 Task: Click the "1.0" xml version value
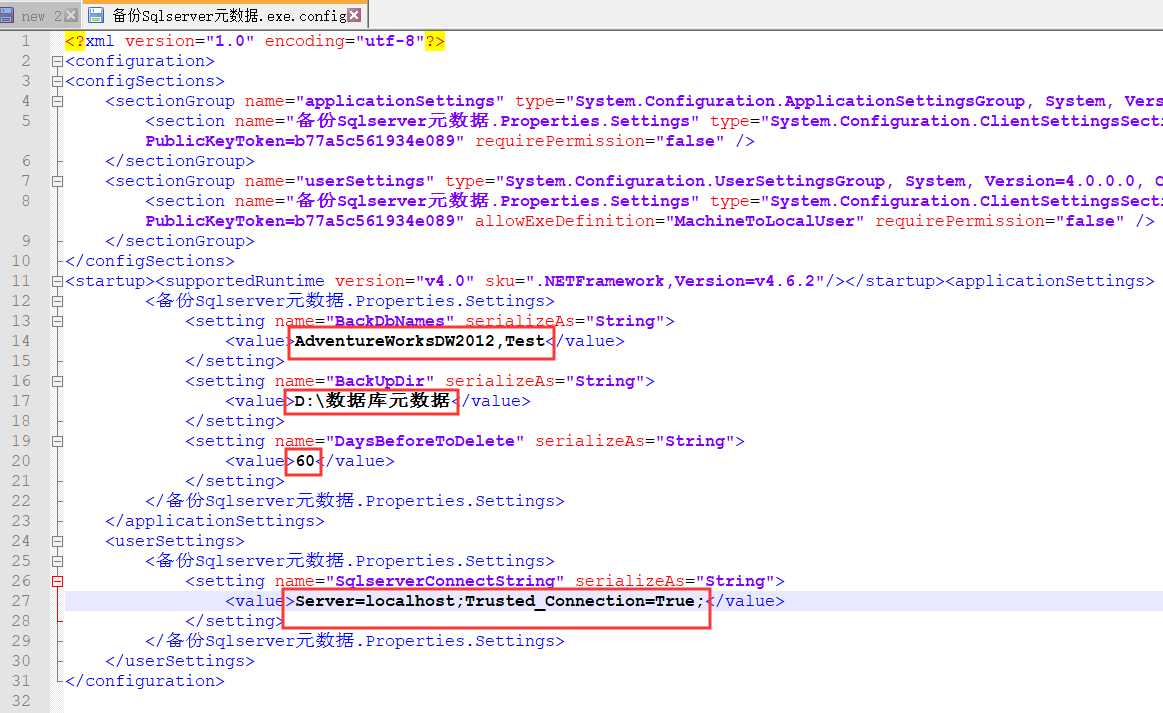(230, 41)
